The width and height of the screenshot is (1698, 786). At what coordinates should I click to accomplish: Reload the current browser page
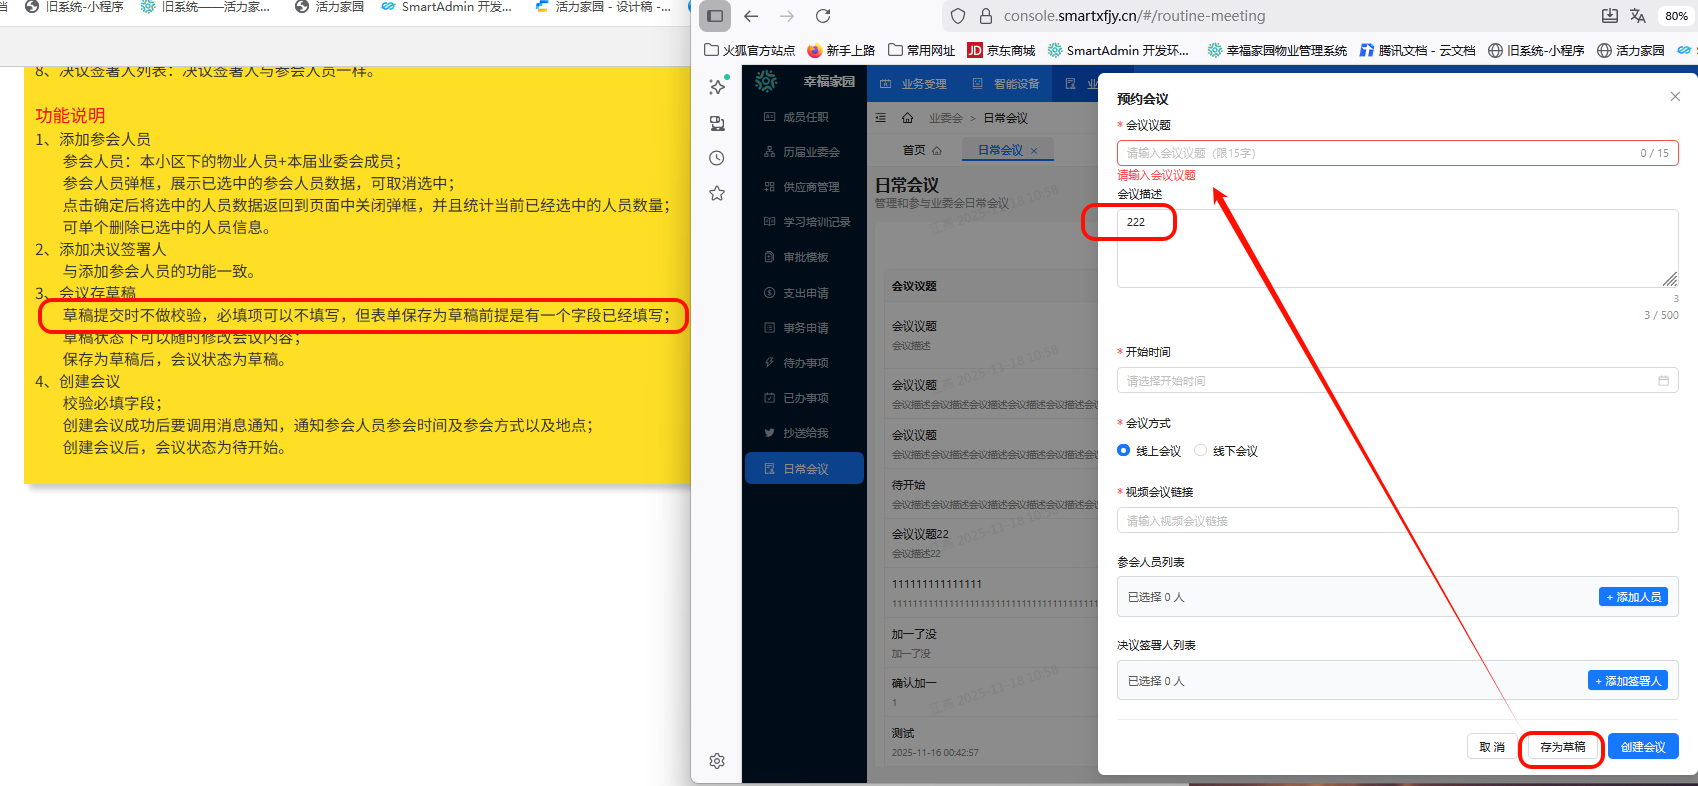click(x=823, y=16)
